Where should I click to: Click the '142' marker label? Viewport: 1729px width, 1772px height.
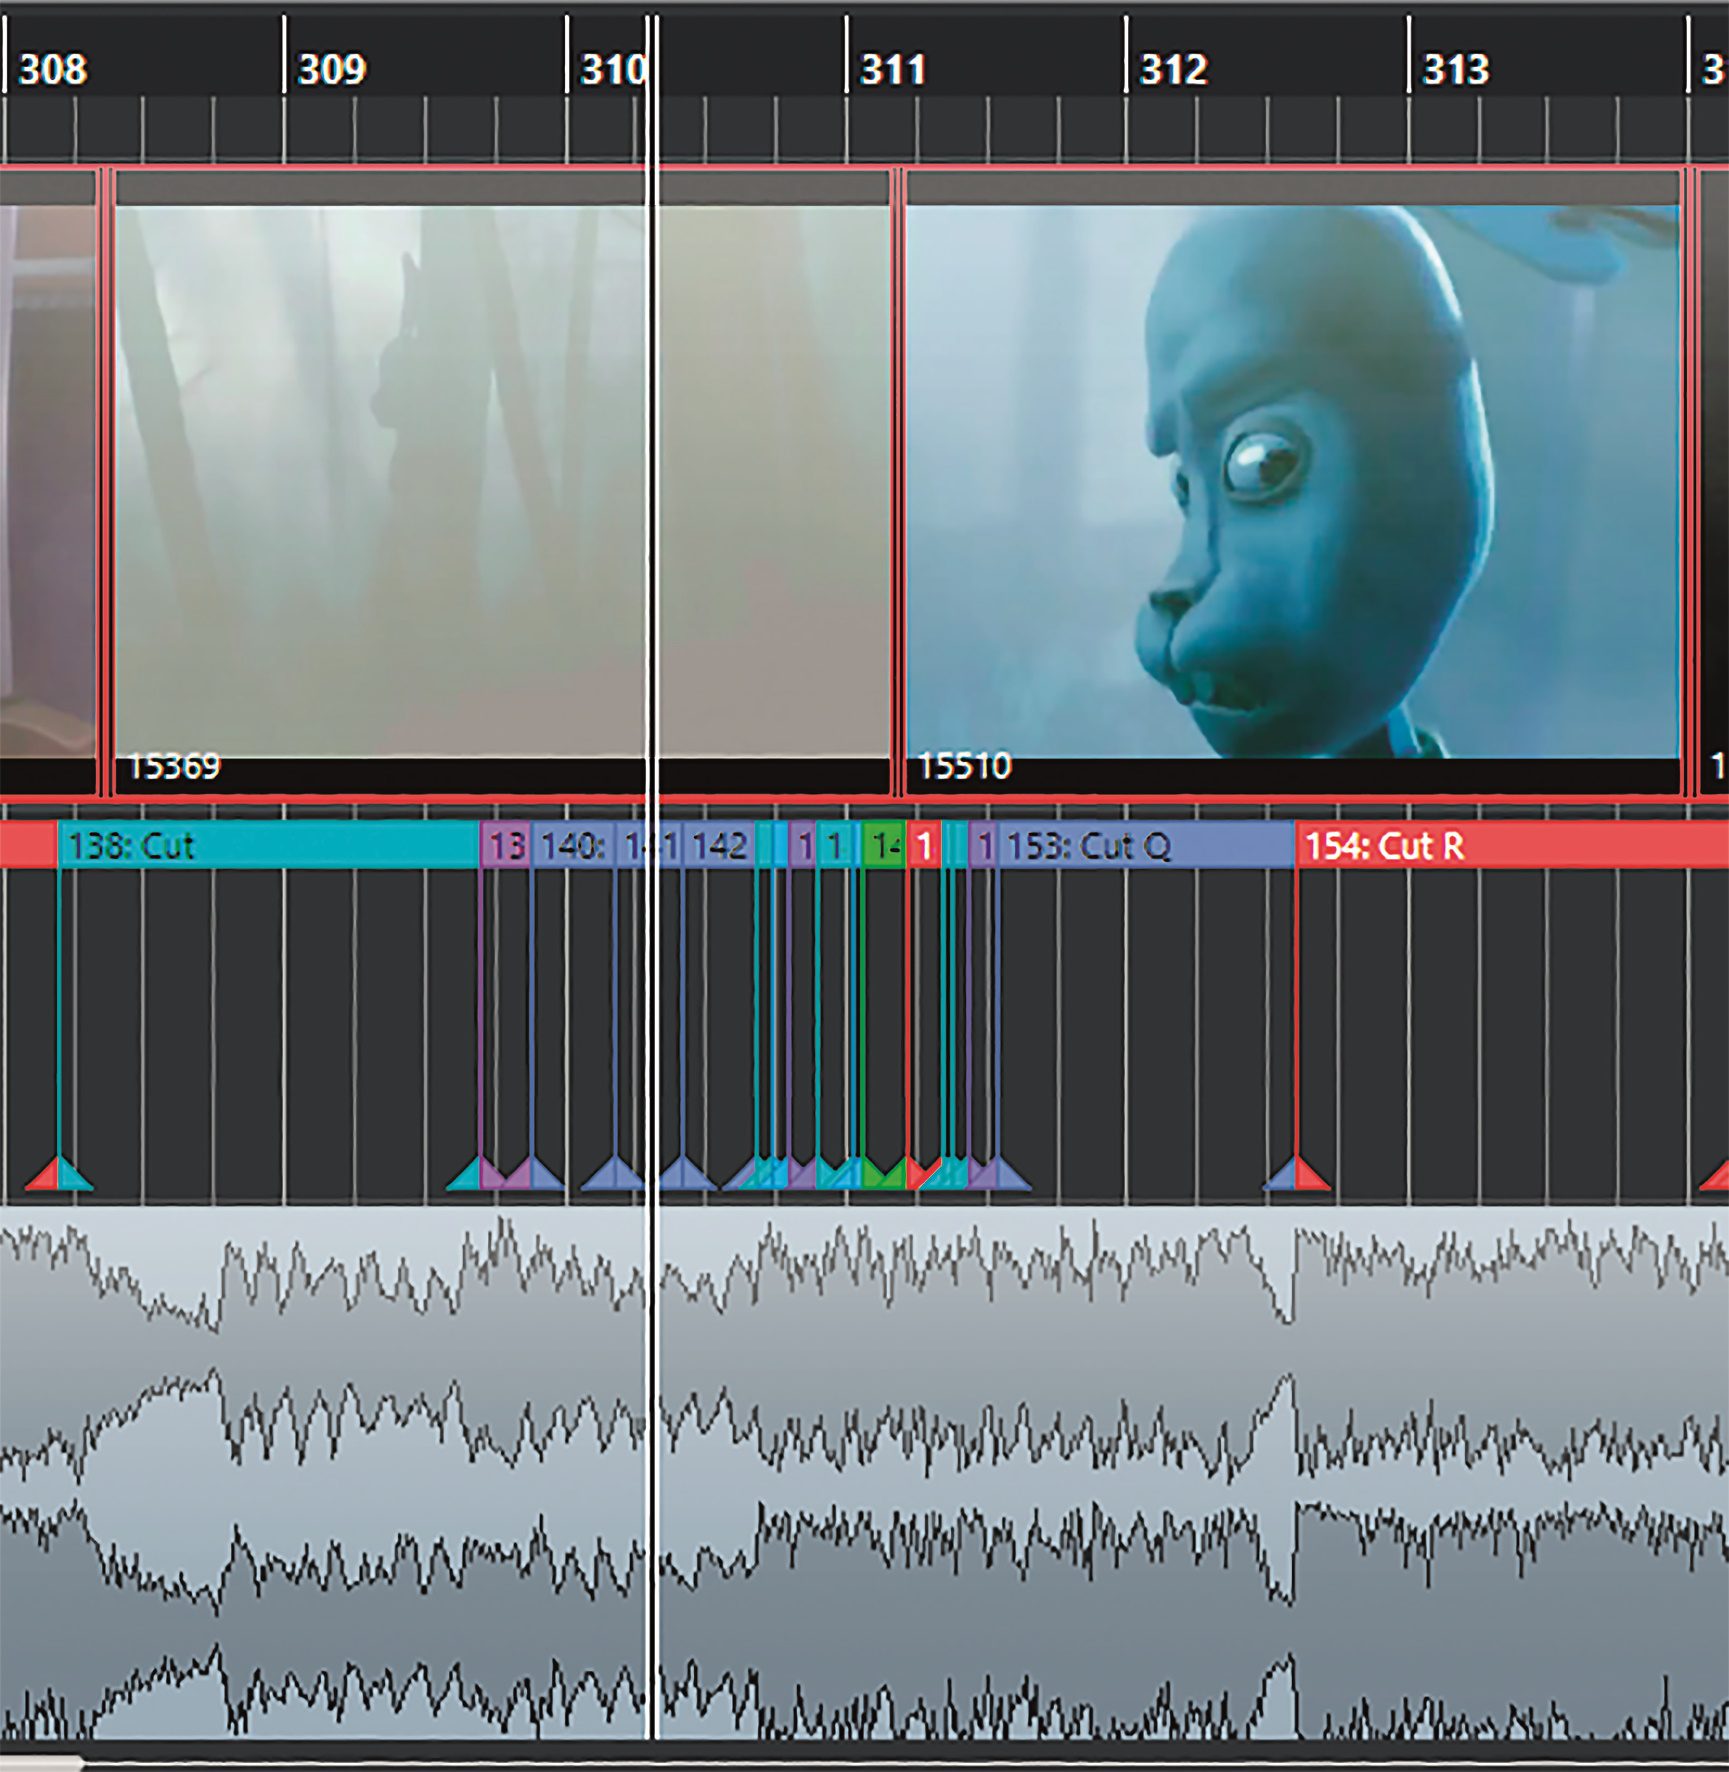click(719, 846)
